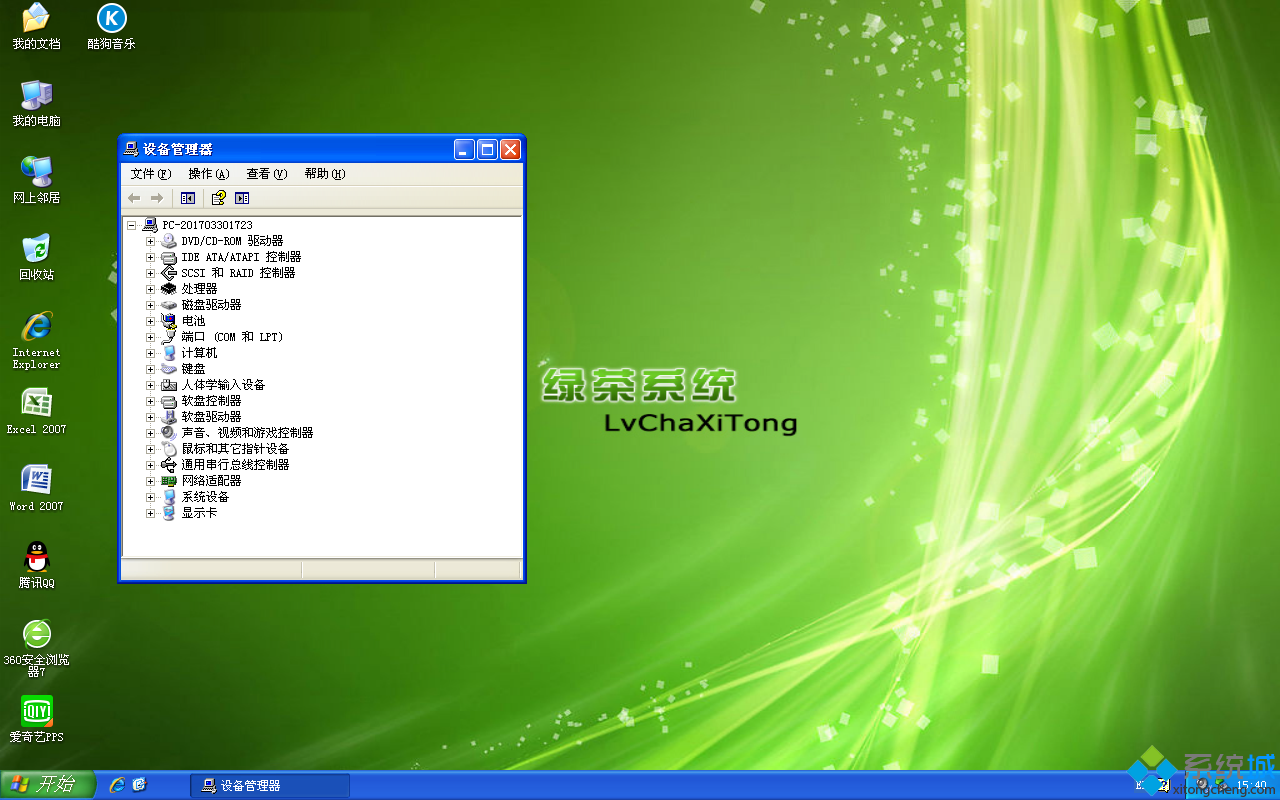Click the 设备管理器 taskbar button
1280x800 pixels.
270,786
